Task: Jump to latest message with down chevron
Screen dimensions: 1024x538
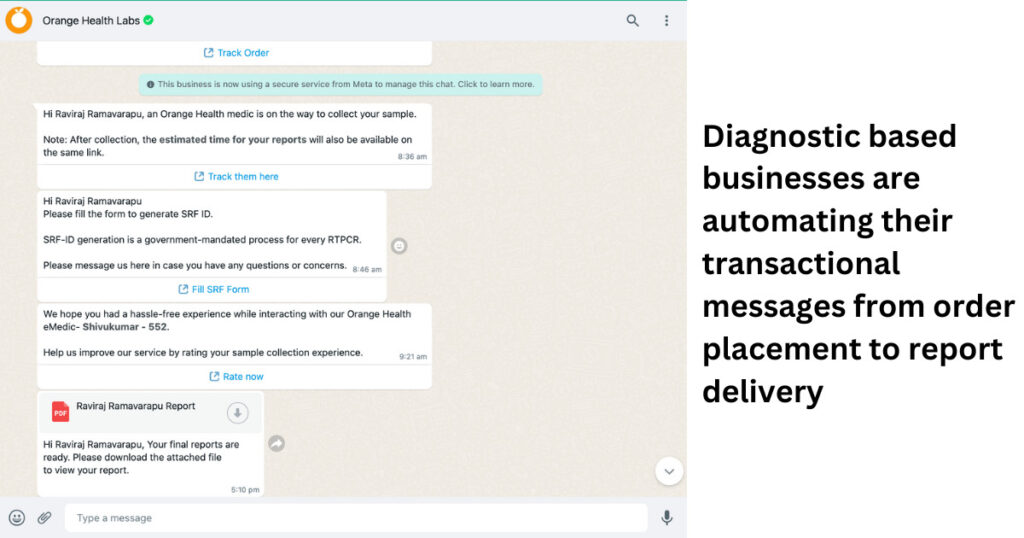Action: pos(669,471)
